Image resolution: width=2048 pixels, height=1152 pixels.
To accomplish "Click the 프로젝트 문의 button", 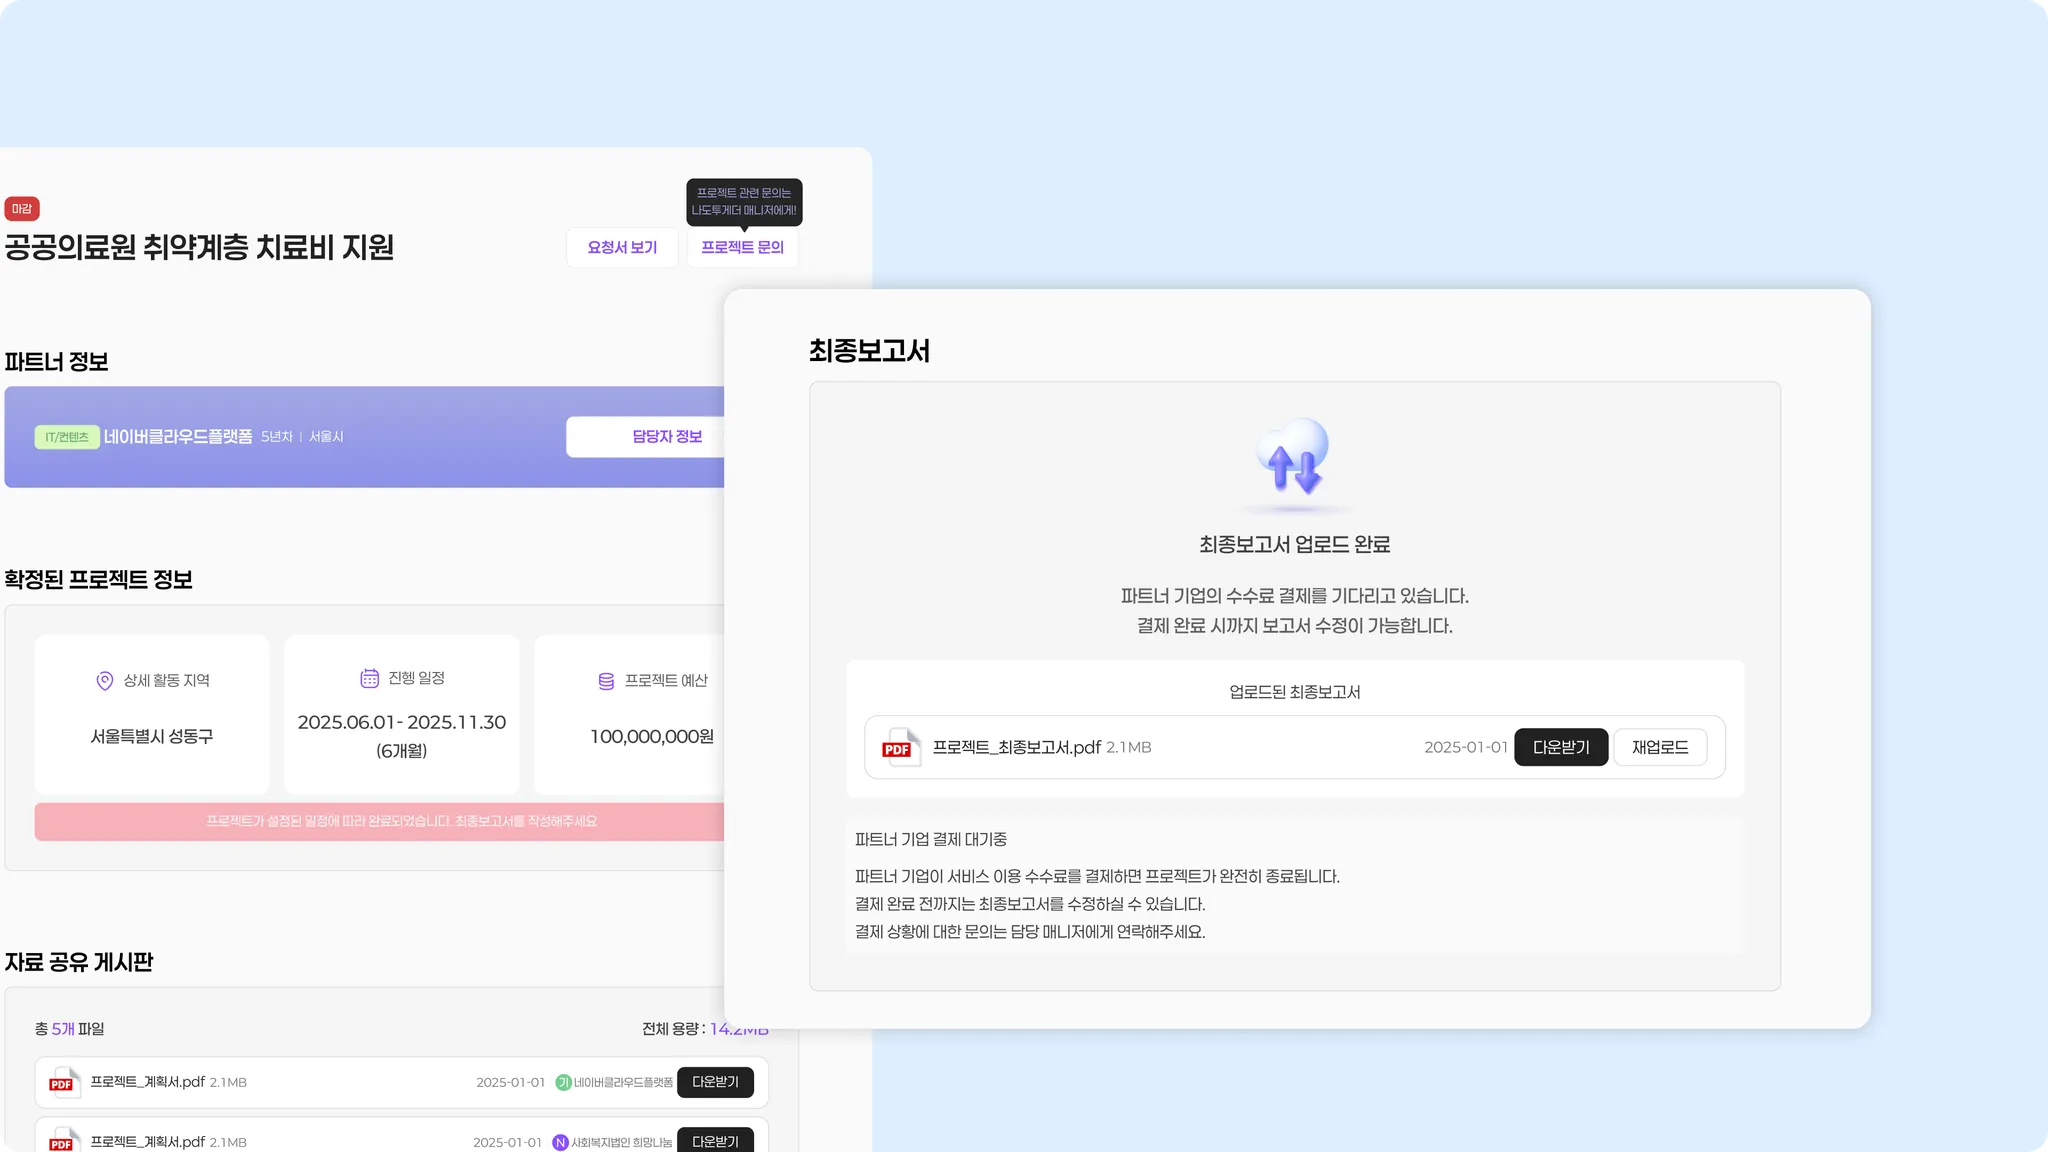I will [x=742, y=248].
